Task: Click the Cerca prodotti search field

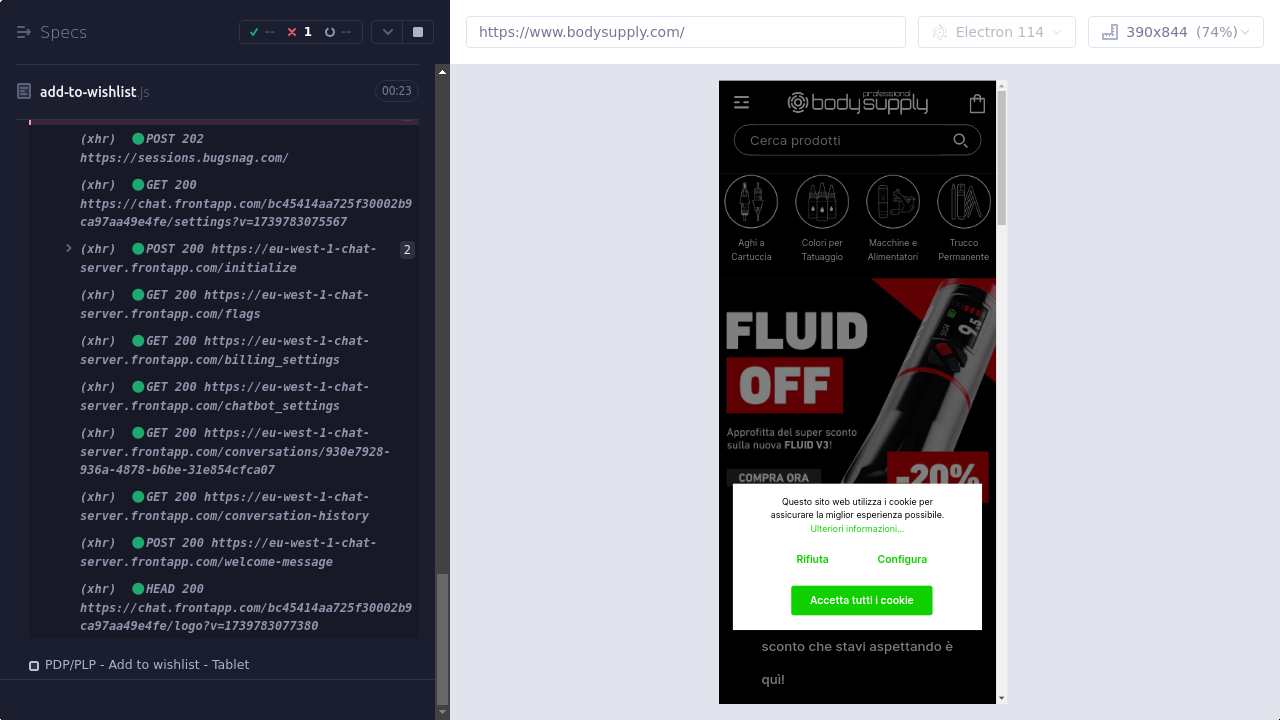Action: [x=840, y=141]
